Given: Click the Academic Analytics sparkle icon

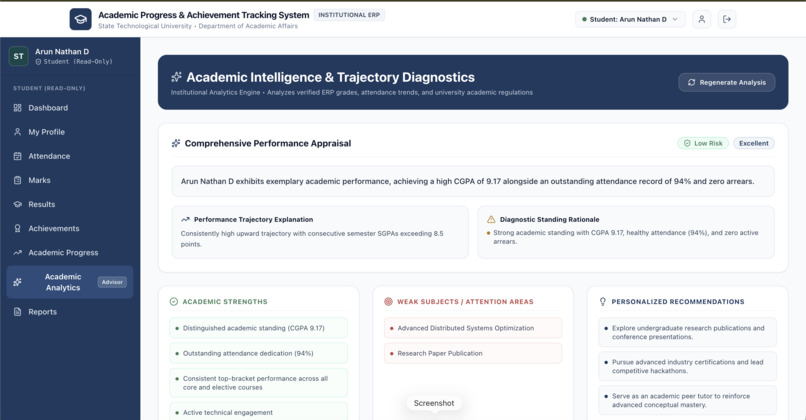Looking at the screenshot, I should click(x=17, y=282).
